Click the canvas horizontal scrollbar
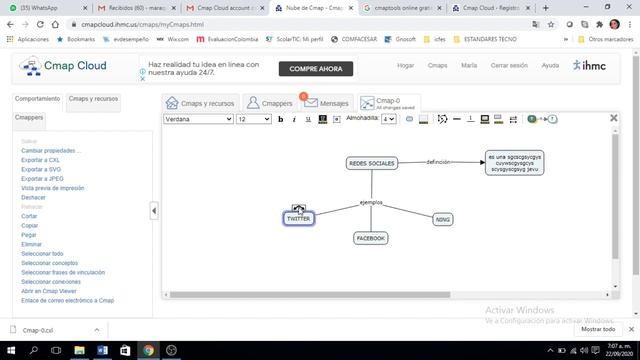This screenshot has width=640, height=360. click(x=310, y=295)
